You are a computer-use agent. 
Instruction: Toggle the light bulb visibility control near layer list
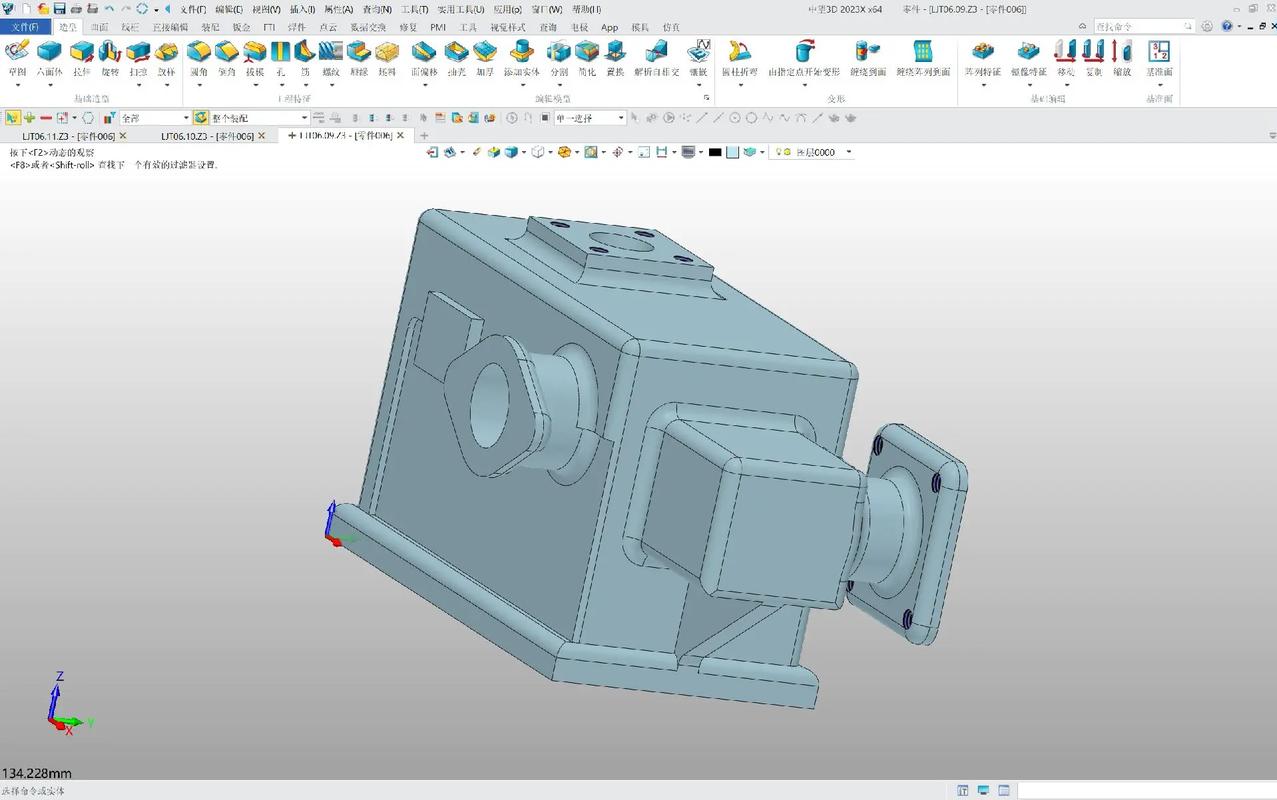point(779,152)
